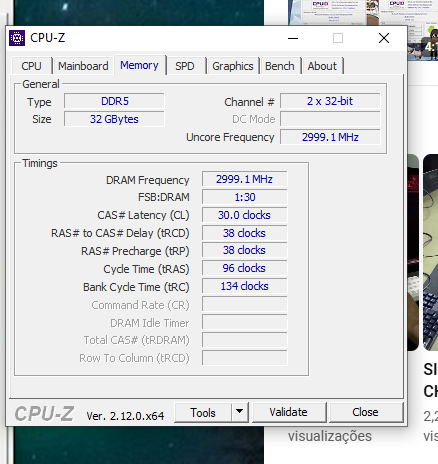Click the Tools button
Screen dimensions: 438x464
(203, 413)
